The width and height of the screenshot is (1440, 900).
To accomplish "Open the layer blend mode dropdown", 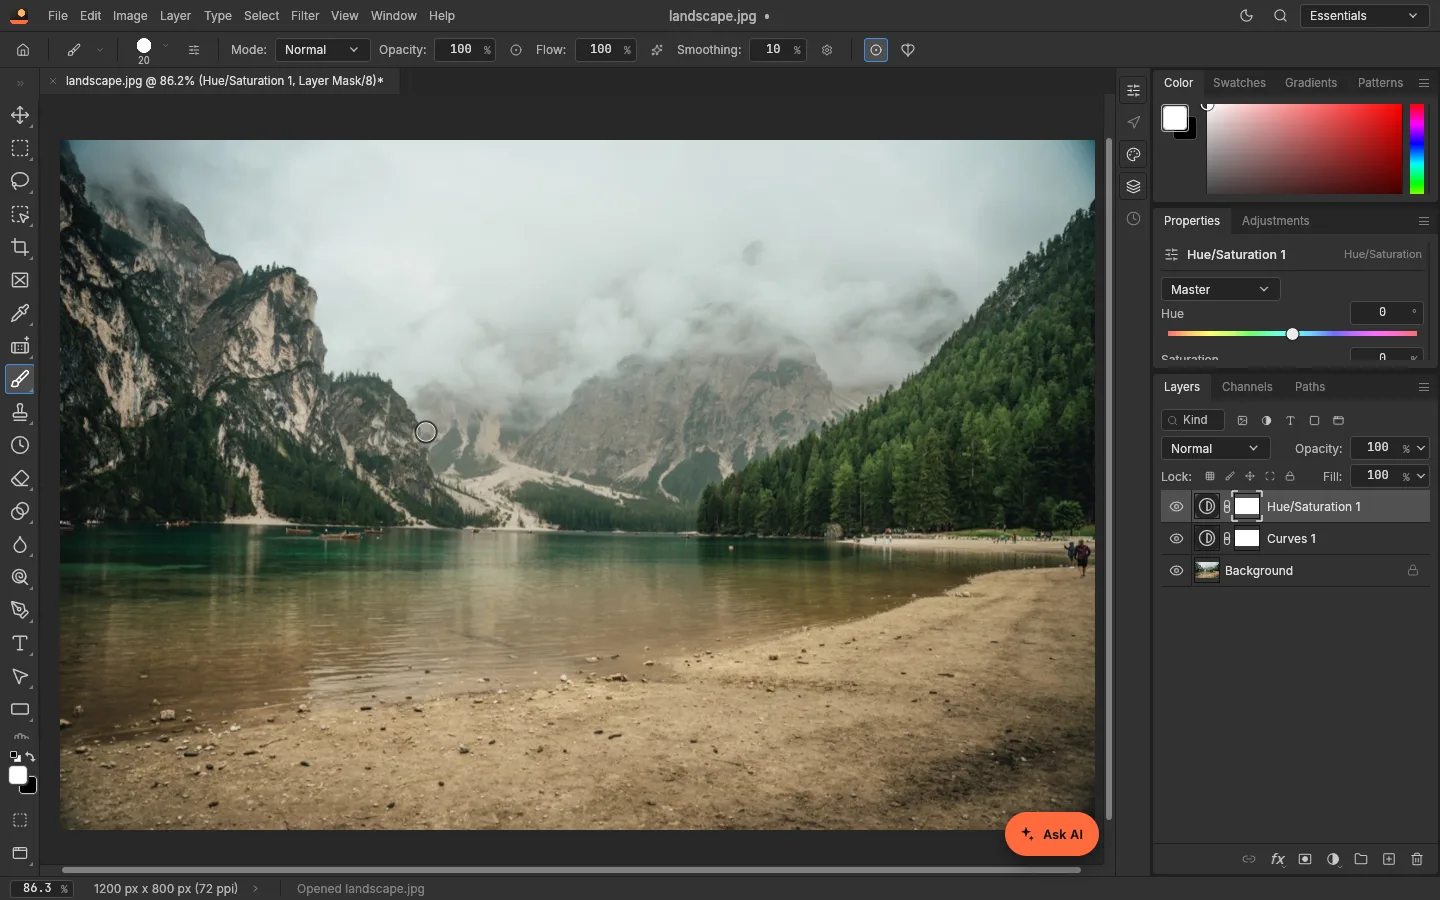I will click(1215, 449).
